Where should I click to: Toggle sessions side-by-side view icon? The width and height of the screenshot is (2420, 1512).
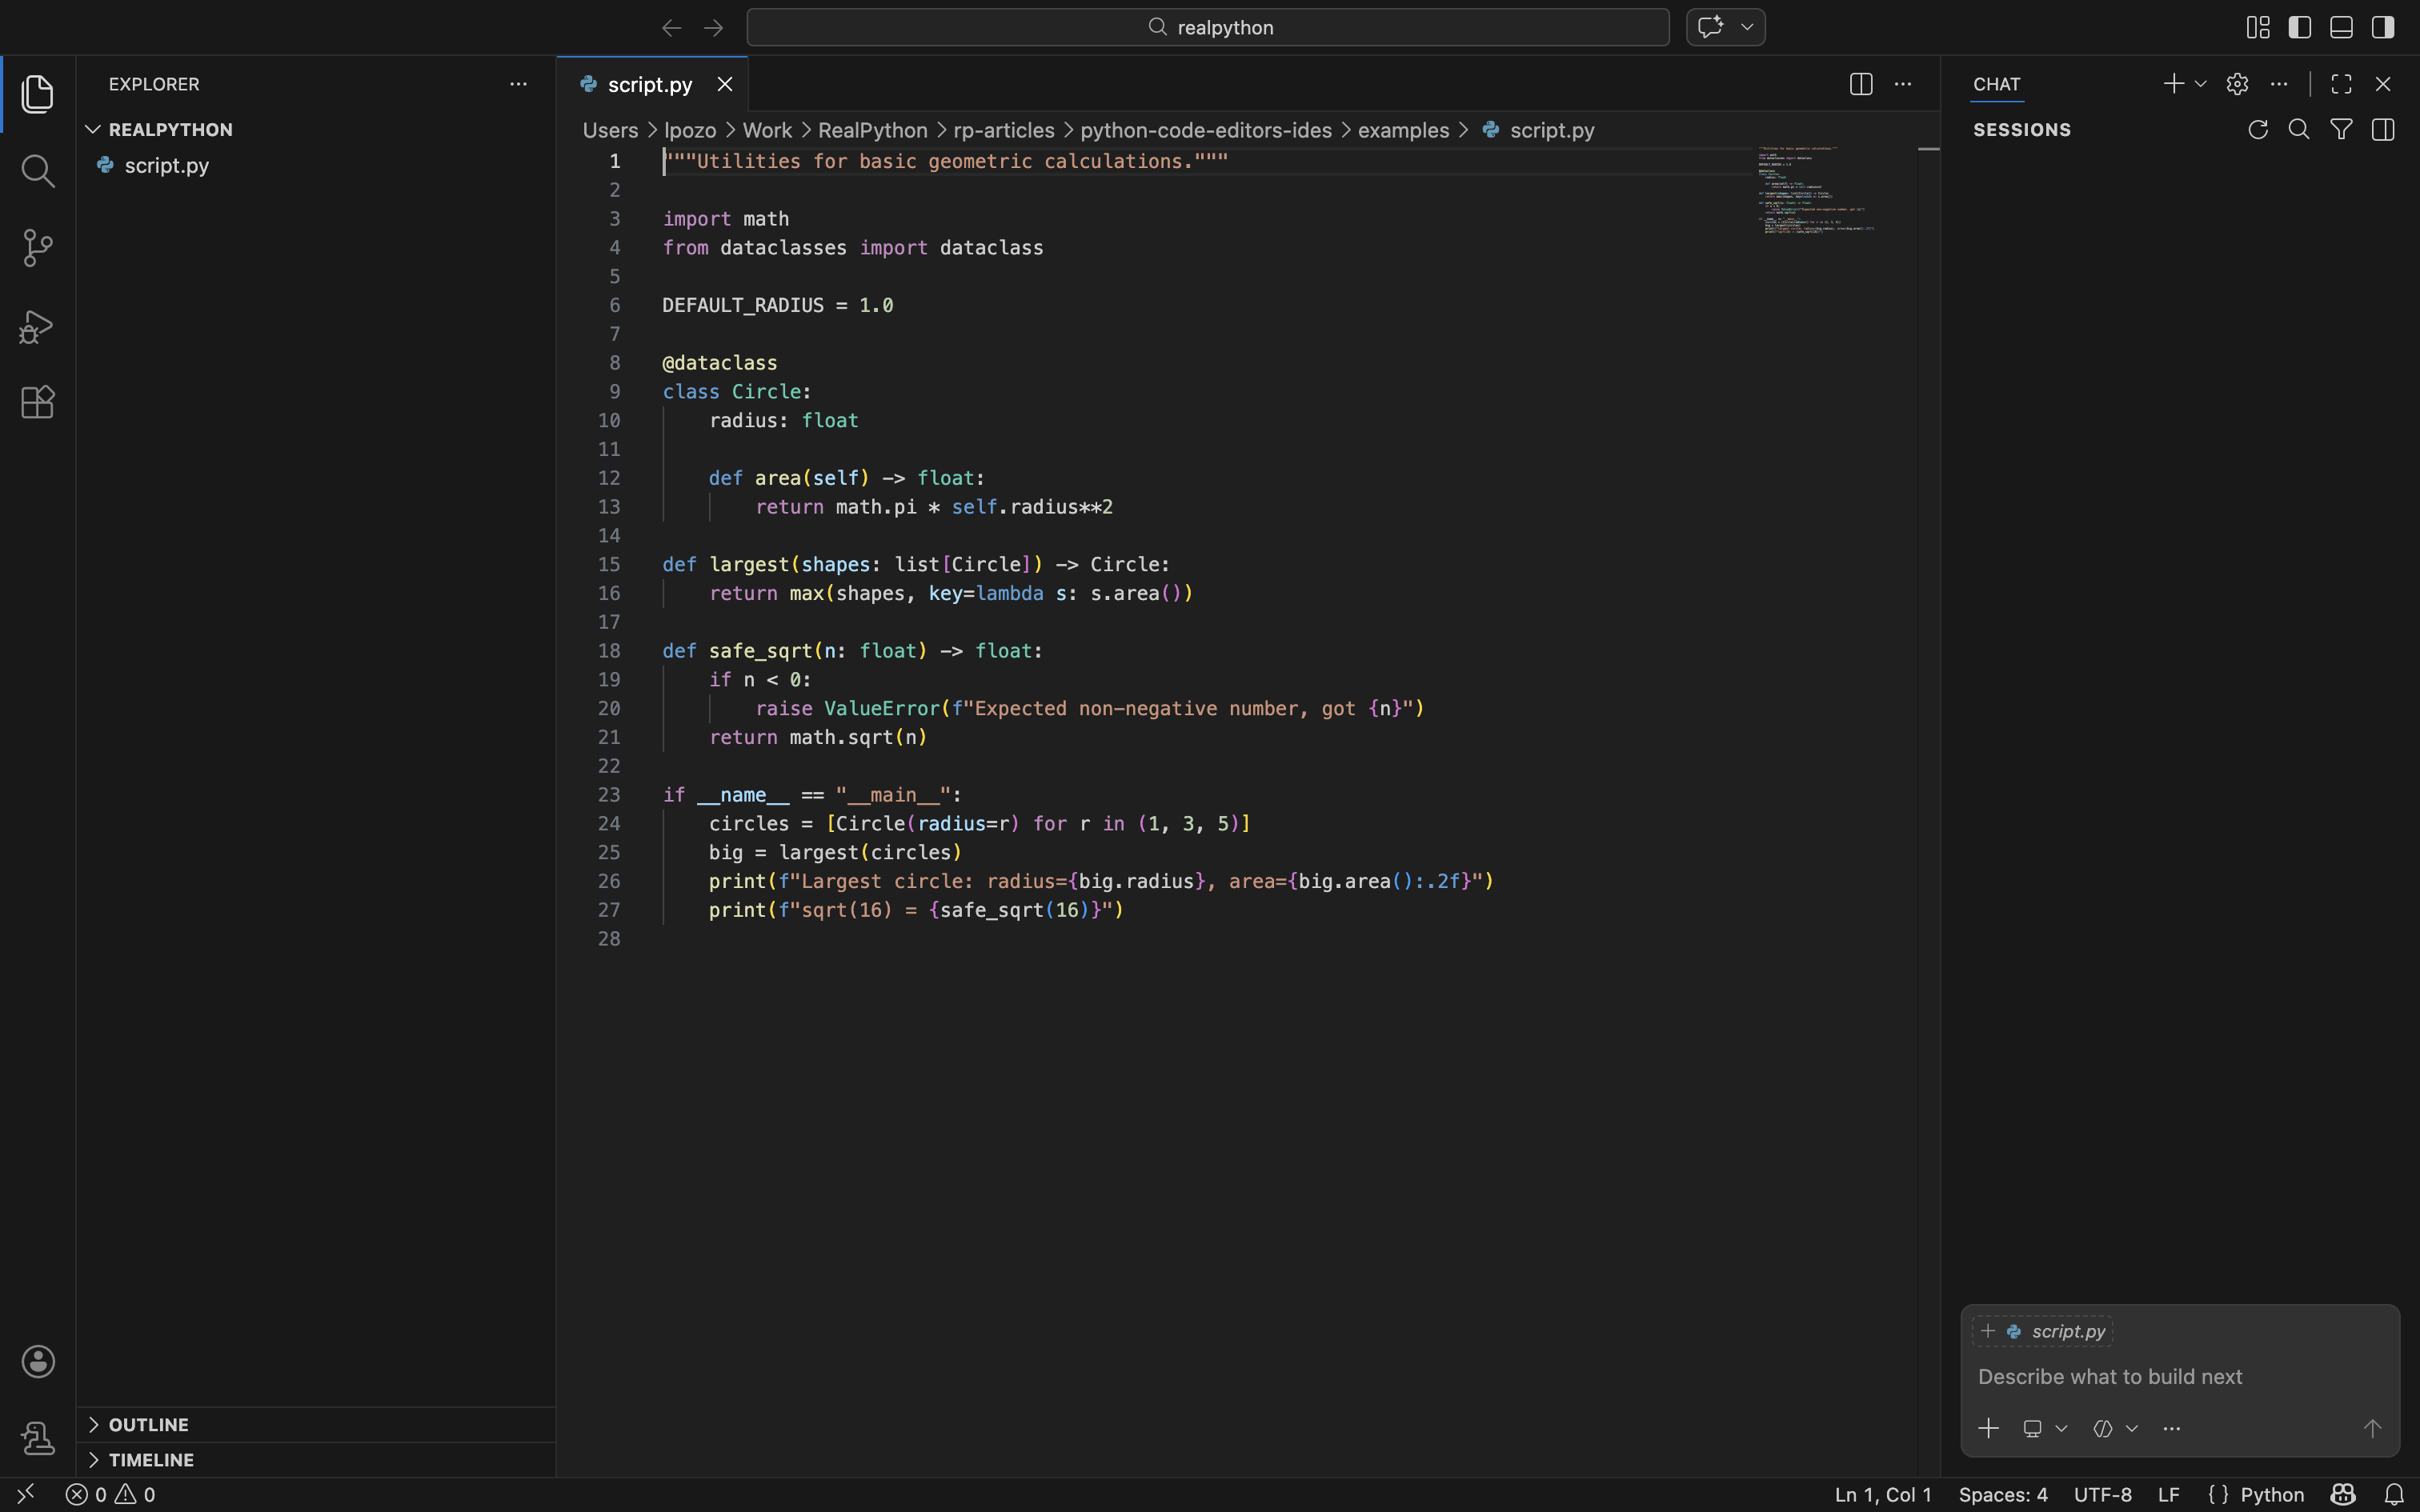[x=2383, y=129]
